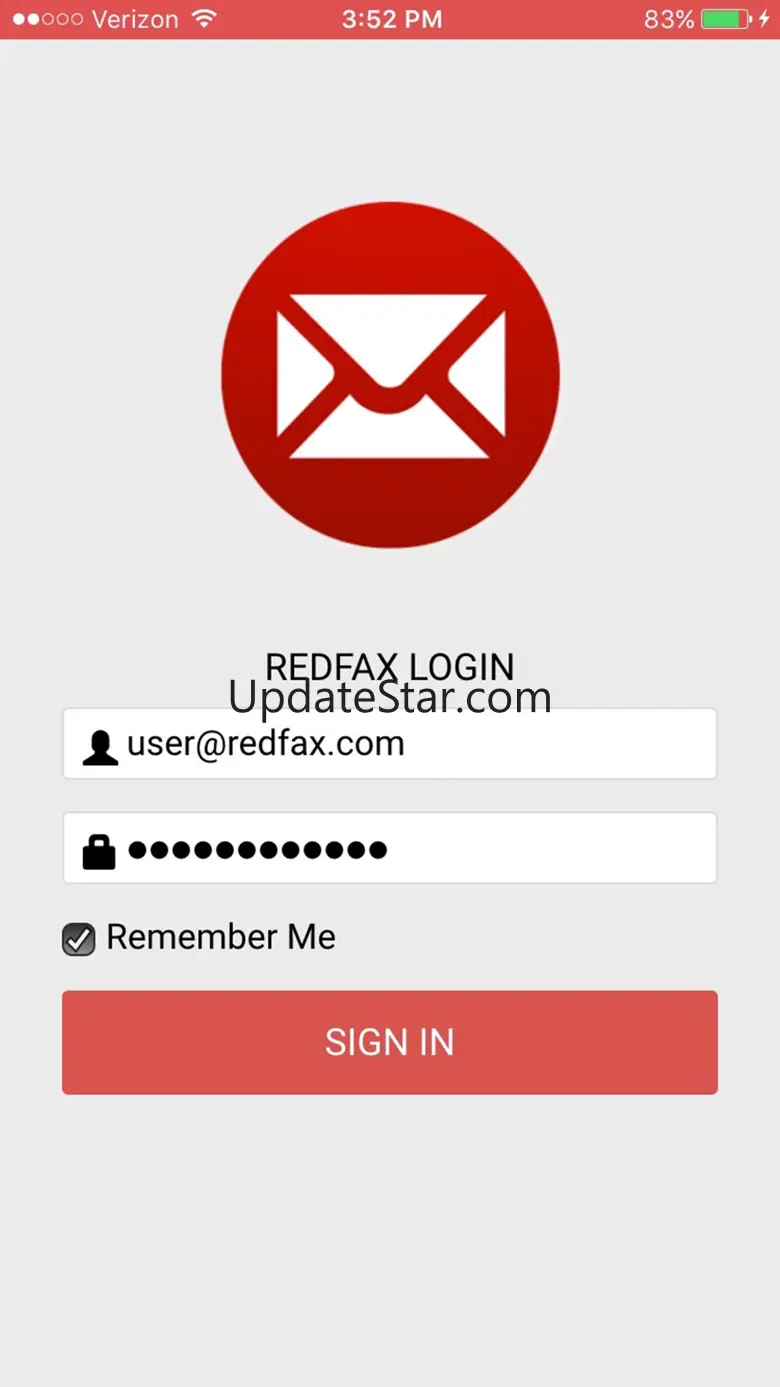
Task: Tap the Verizon carrier label
Action: (135, 19)
